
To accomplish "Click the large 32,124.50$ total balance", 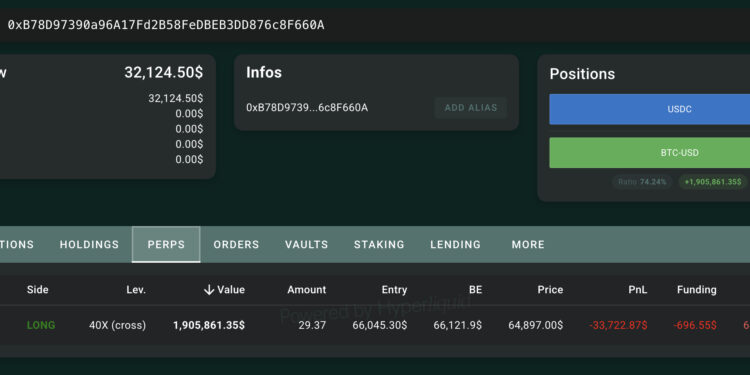I will (x=164, y=73).
